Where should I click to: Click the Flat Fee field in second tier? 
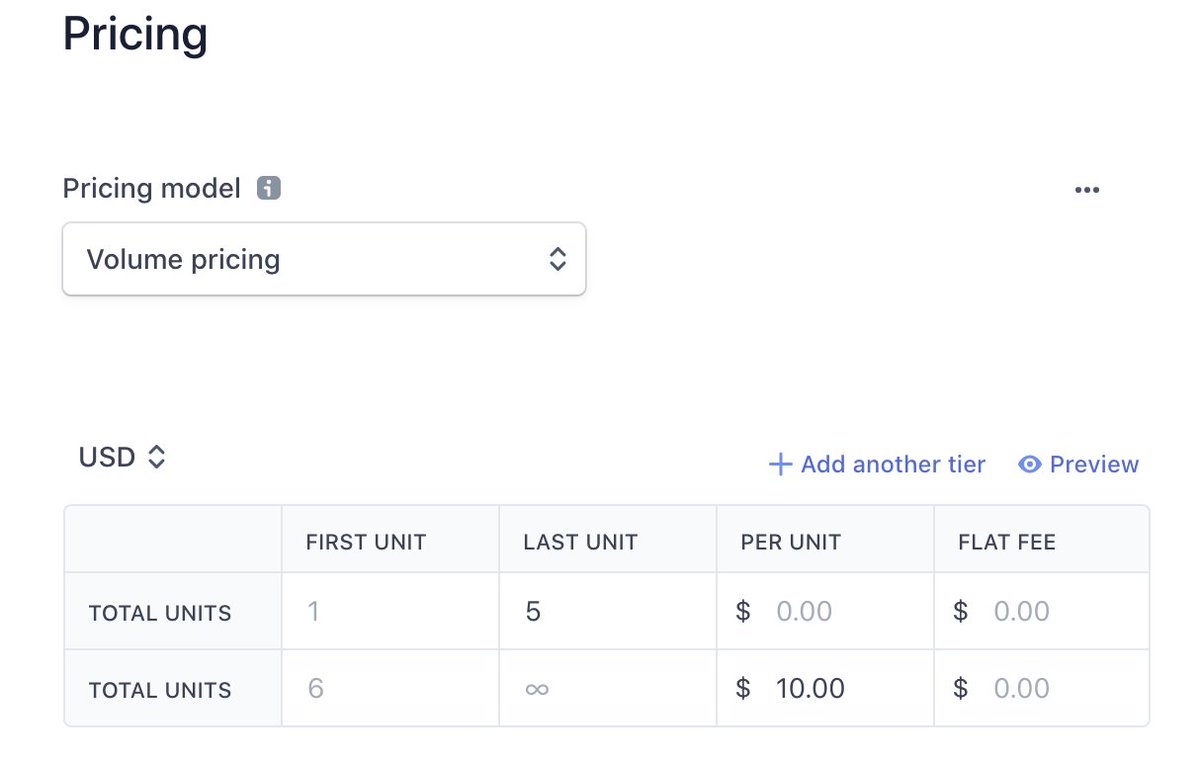(x=1042, y=688)
